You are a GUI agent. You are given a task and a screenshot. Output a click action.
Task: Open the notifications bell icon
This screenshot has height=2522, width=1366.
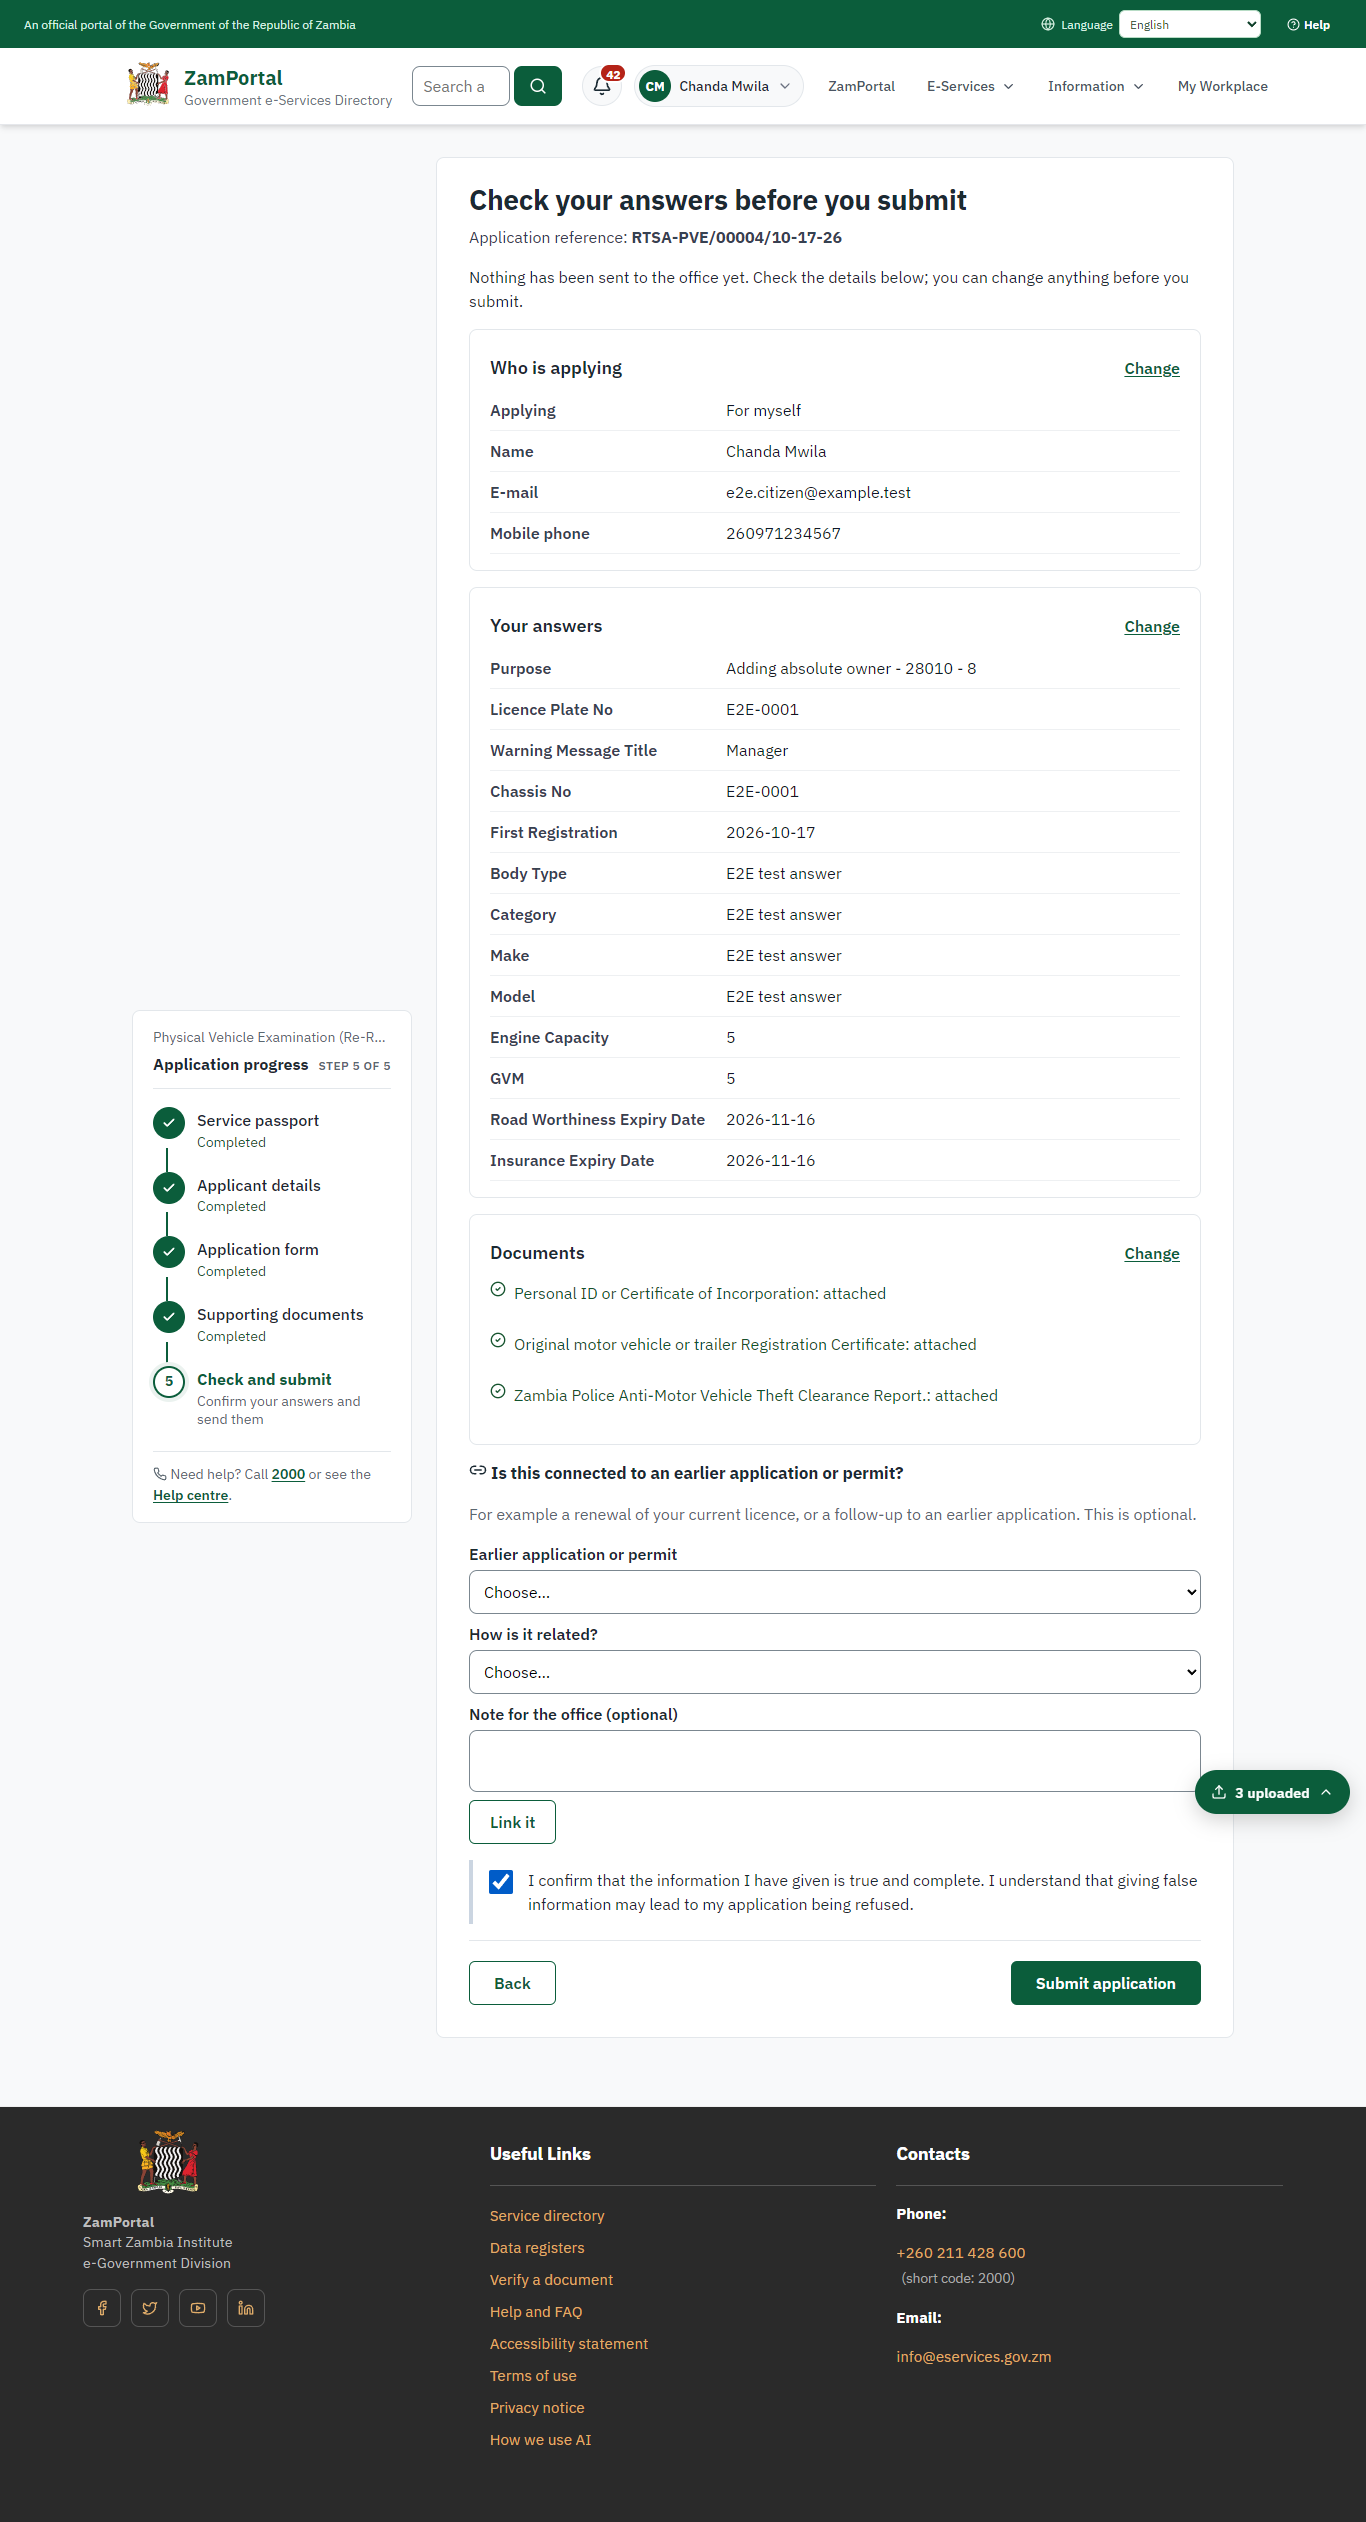coord(602,86)
